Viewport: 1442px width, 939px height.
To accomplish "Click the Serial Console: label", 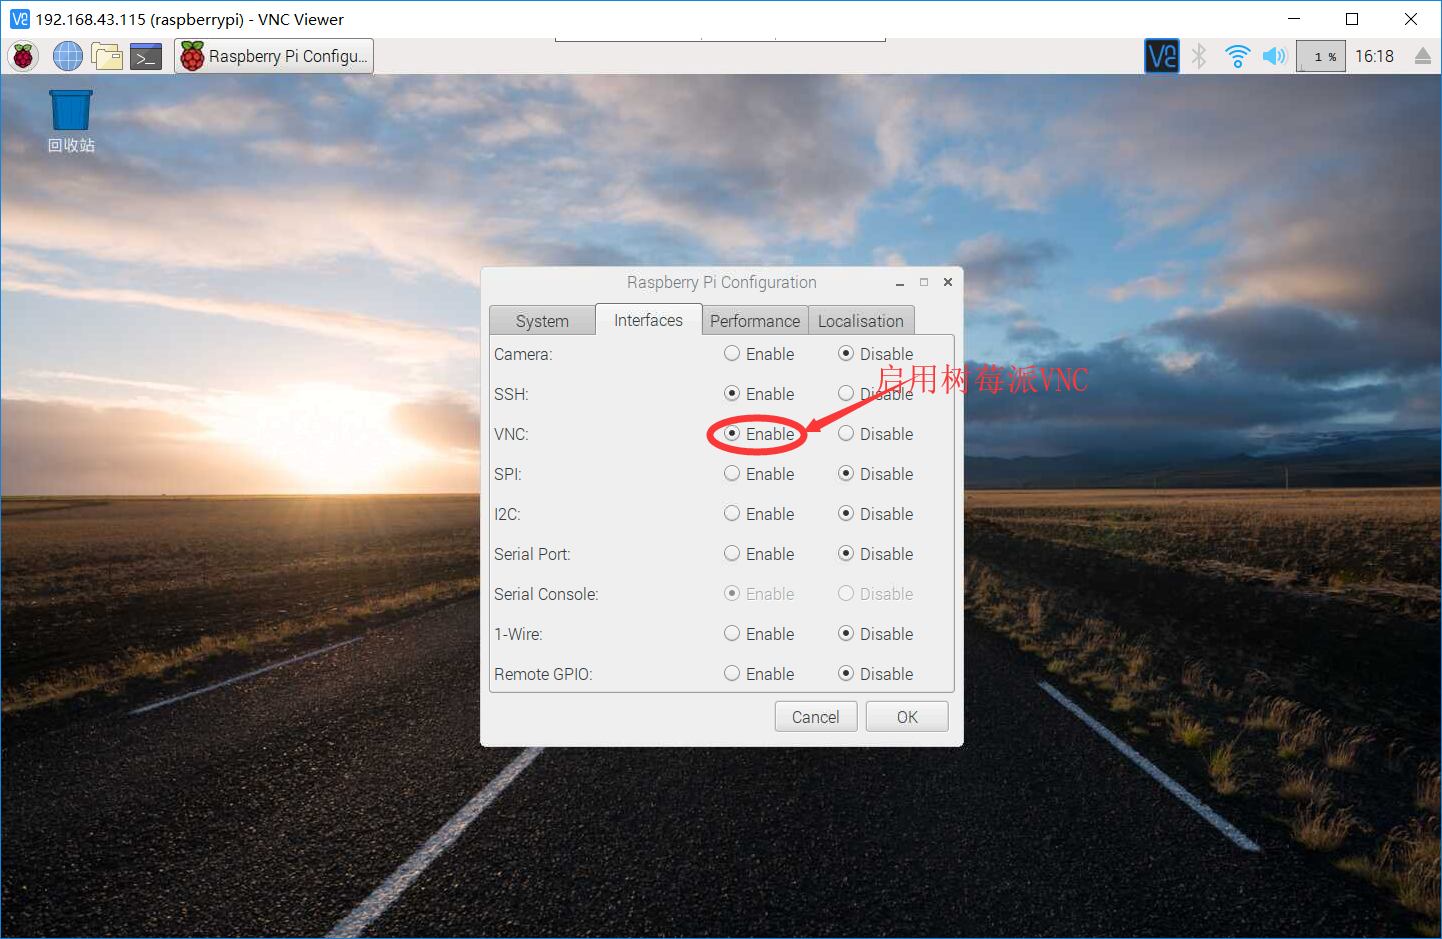I will tap(546, 594).
